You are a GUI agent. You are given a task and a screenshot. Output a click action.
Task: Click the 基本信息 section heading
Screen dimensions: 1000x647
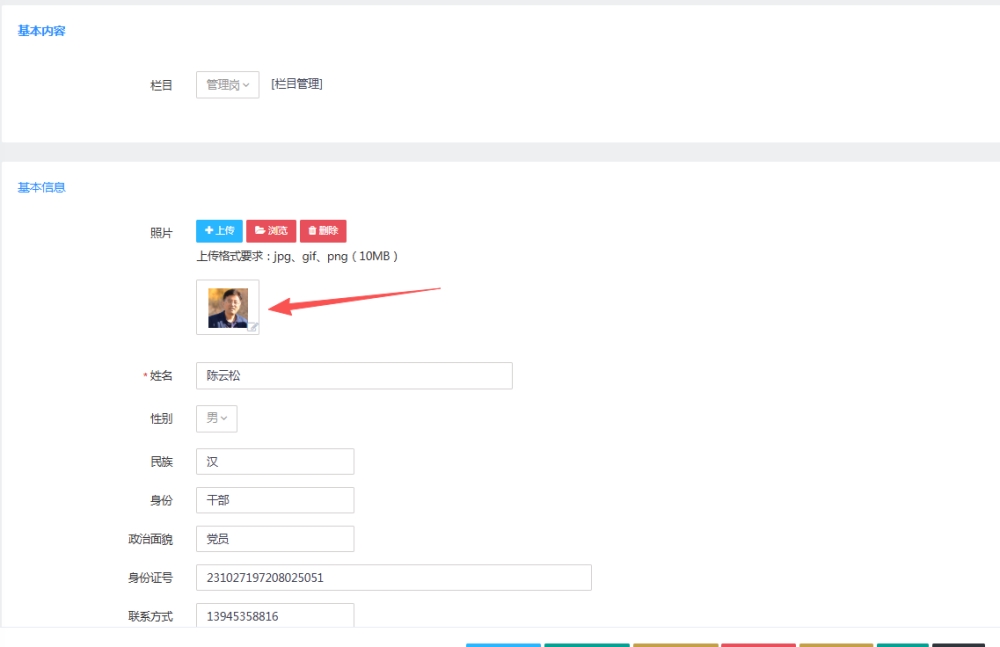(42, 187)
